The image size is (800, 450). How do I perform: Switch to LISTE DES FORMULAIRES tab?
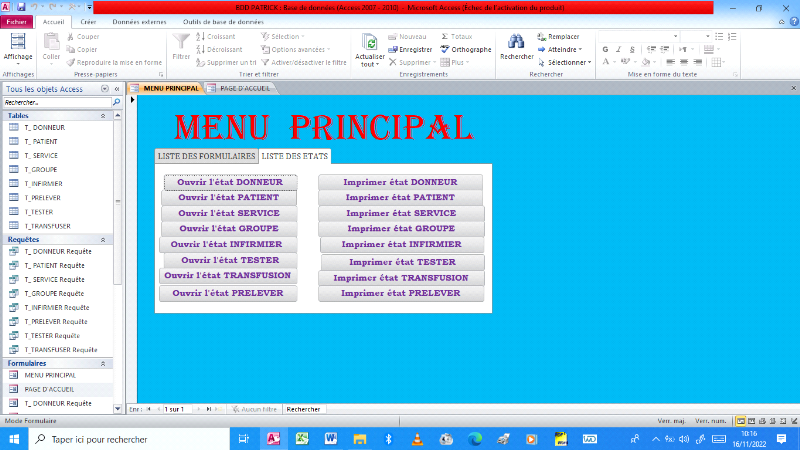[206, 156]
